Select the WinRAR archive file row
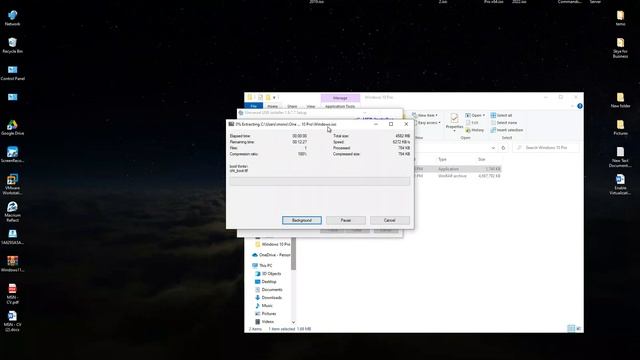Viewport: 640px width, 360px height. [457, 176]
